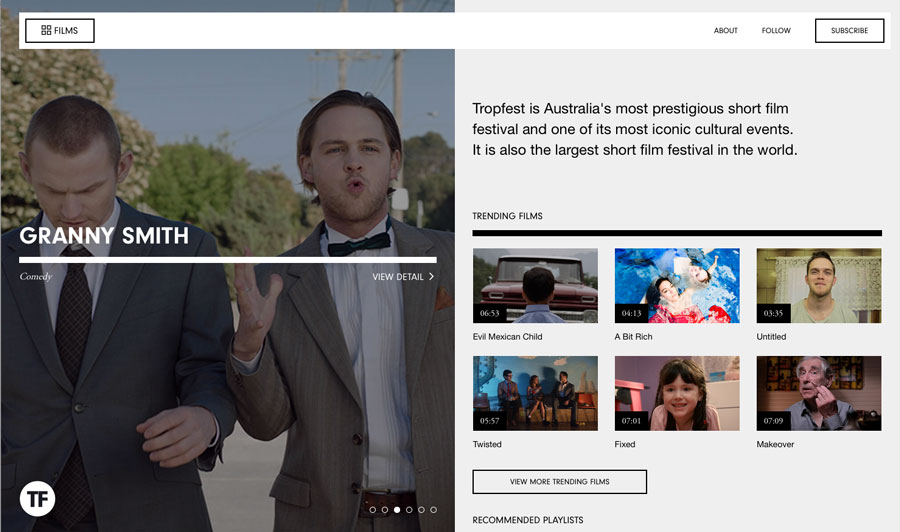This screenshot has height=532, width=900.
Task: Open the Evil Mexican Child thumbnail
Action: coord(536,285)
